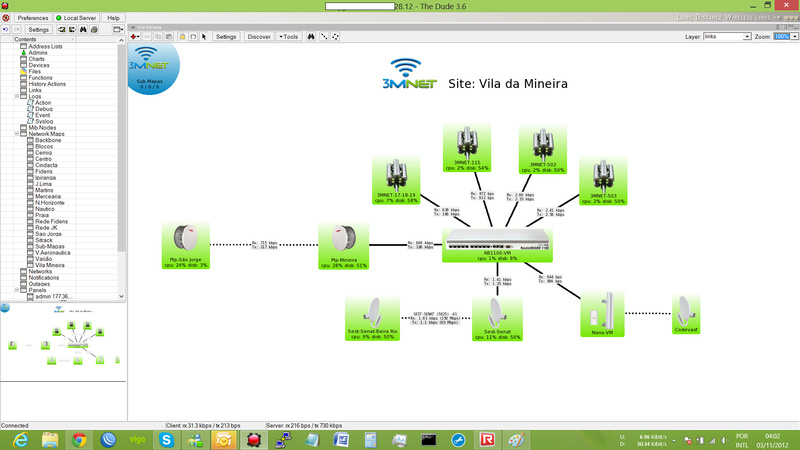Select Syslog under Logs
This screenshot has width=800, height=450.
click(x=44, y=121)
